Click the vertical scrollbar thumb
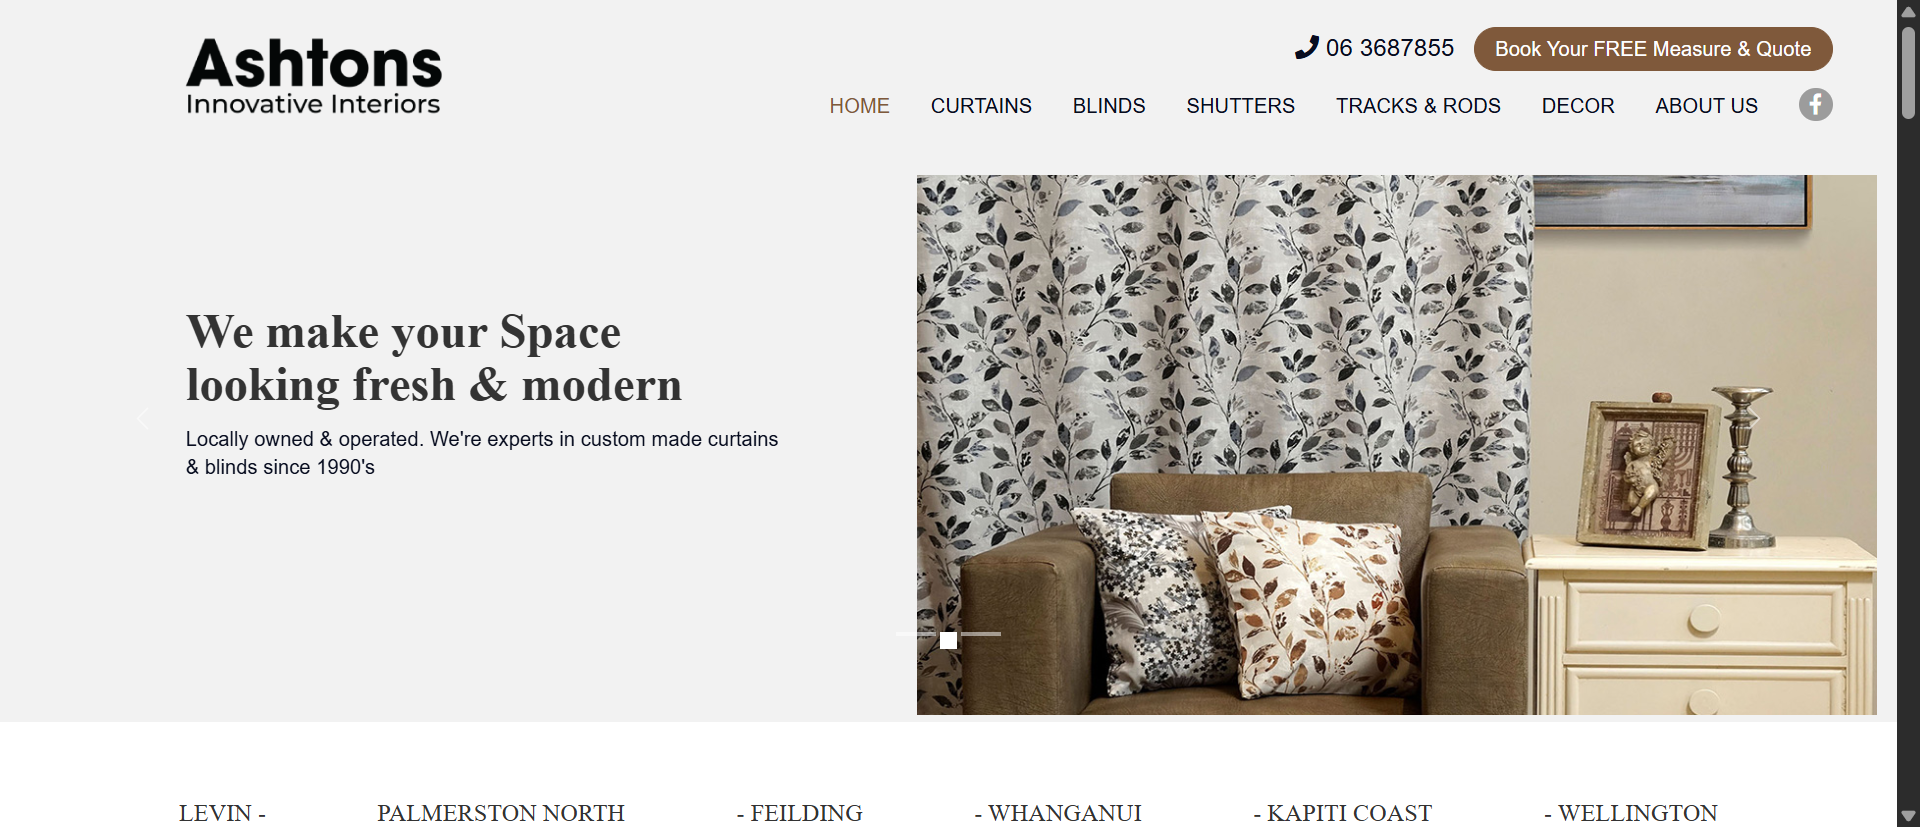The height and width of the screenshot is (827, 1920). click(1908, 73)
